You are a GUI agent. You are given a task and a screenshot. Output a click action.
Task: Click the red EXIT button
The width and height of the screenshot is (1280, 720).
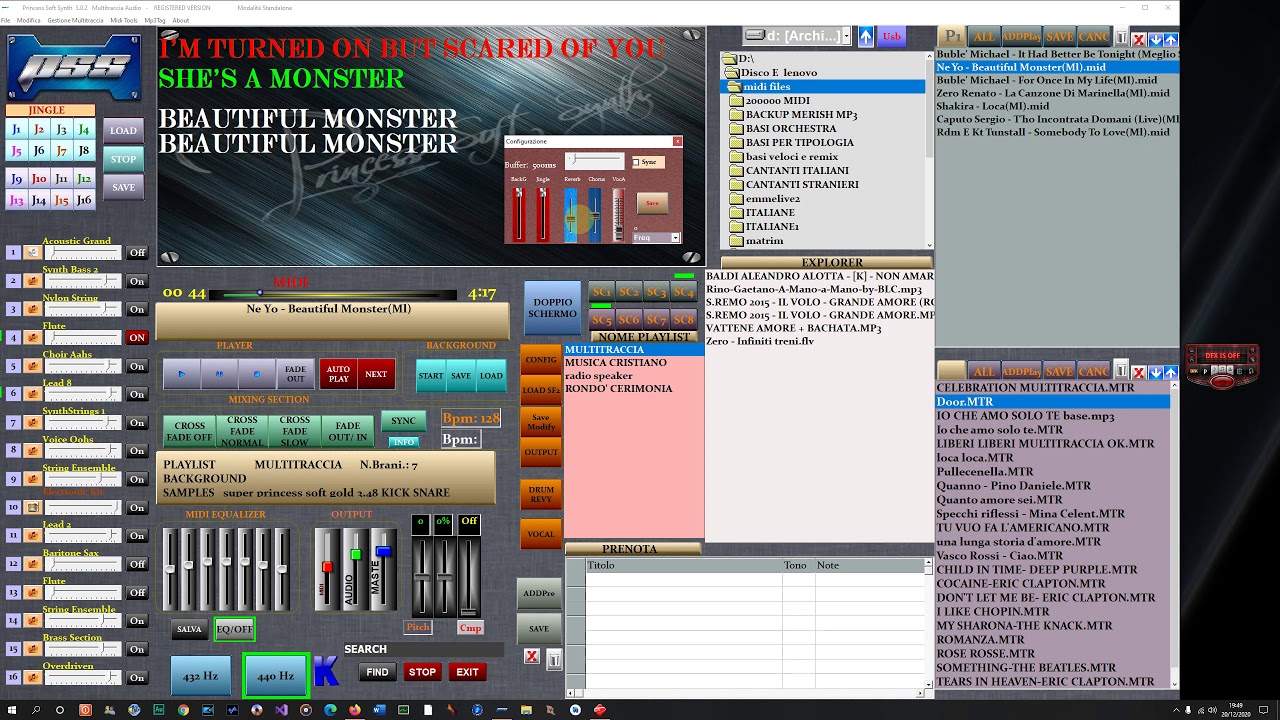467,672
